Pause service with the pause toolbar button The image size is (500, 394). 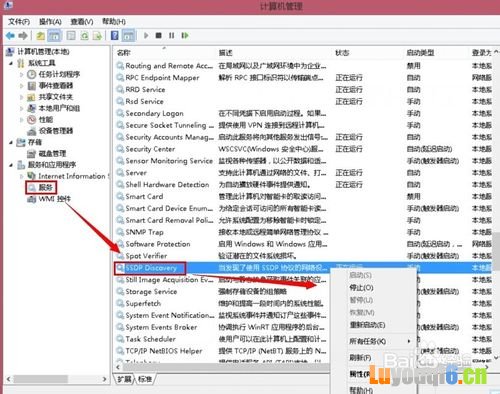coord(171,35)
